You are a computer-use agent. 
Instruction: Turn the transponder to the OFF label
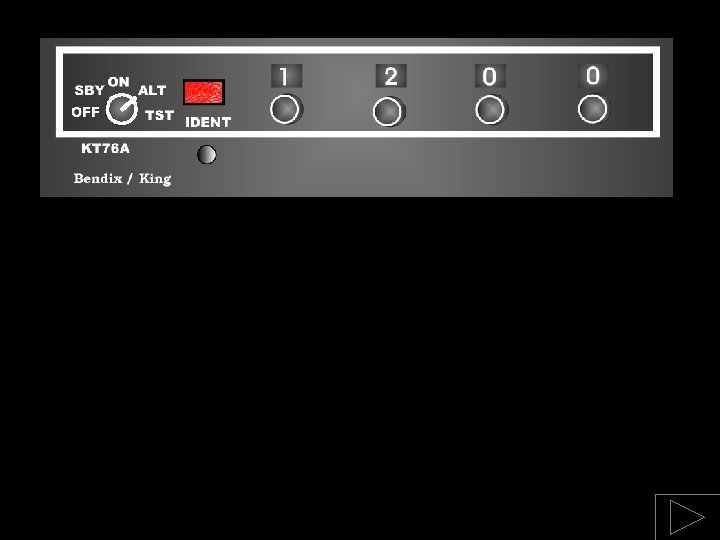[x=85, y=112]
